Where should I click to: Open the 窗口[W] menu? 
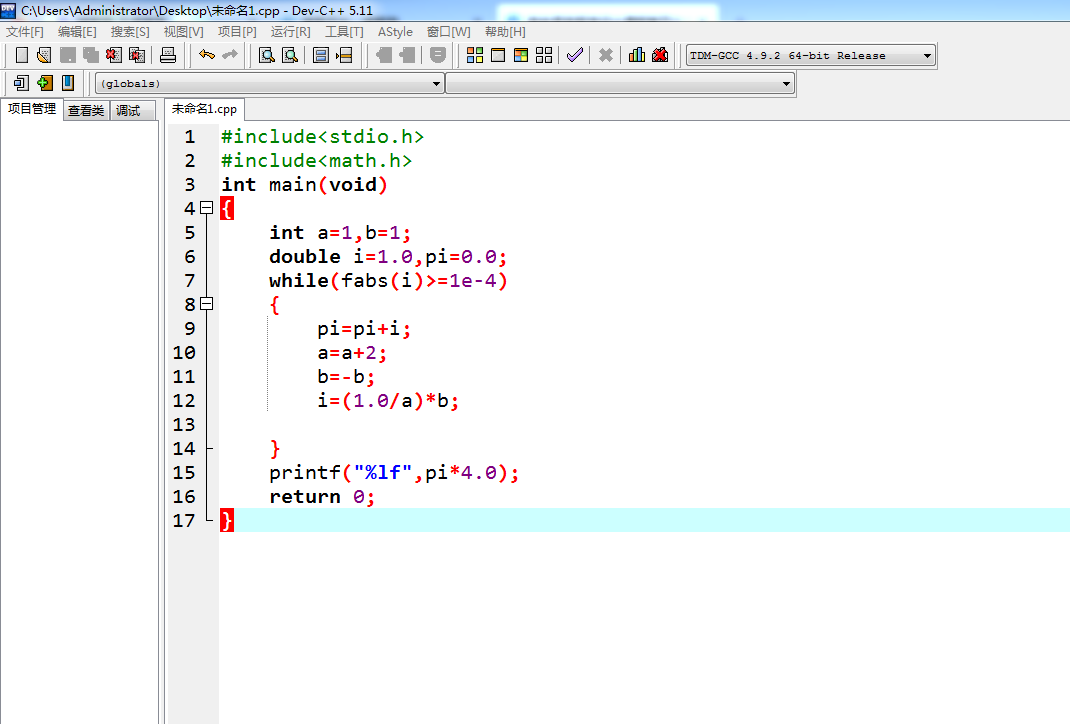tap(448, 32)
